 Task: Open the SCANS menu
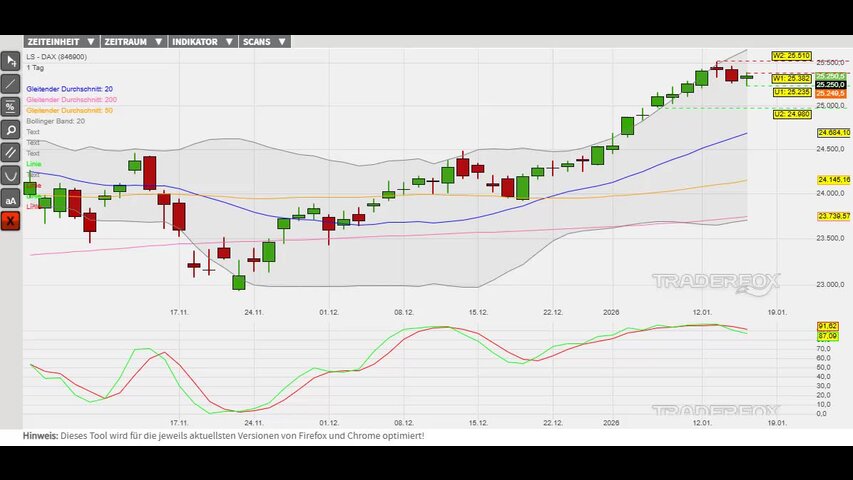265,42
